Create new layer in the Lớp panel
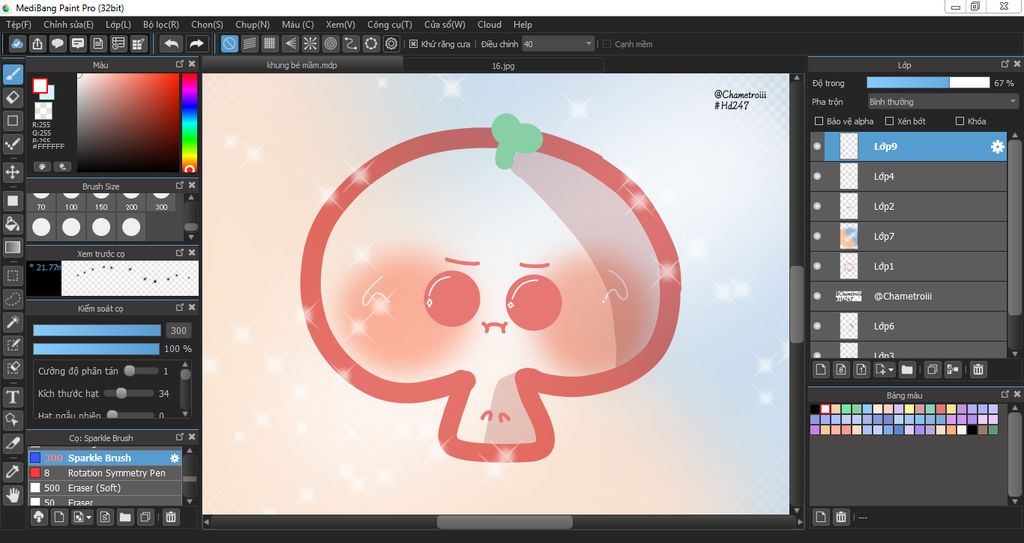 [821, 370]
